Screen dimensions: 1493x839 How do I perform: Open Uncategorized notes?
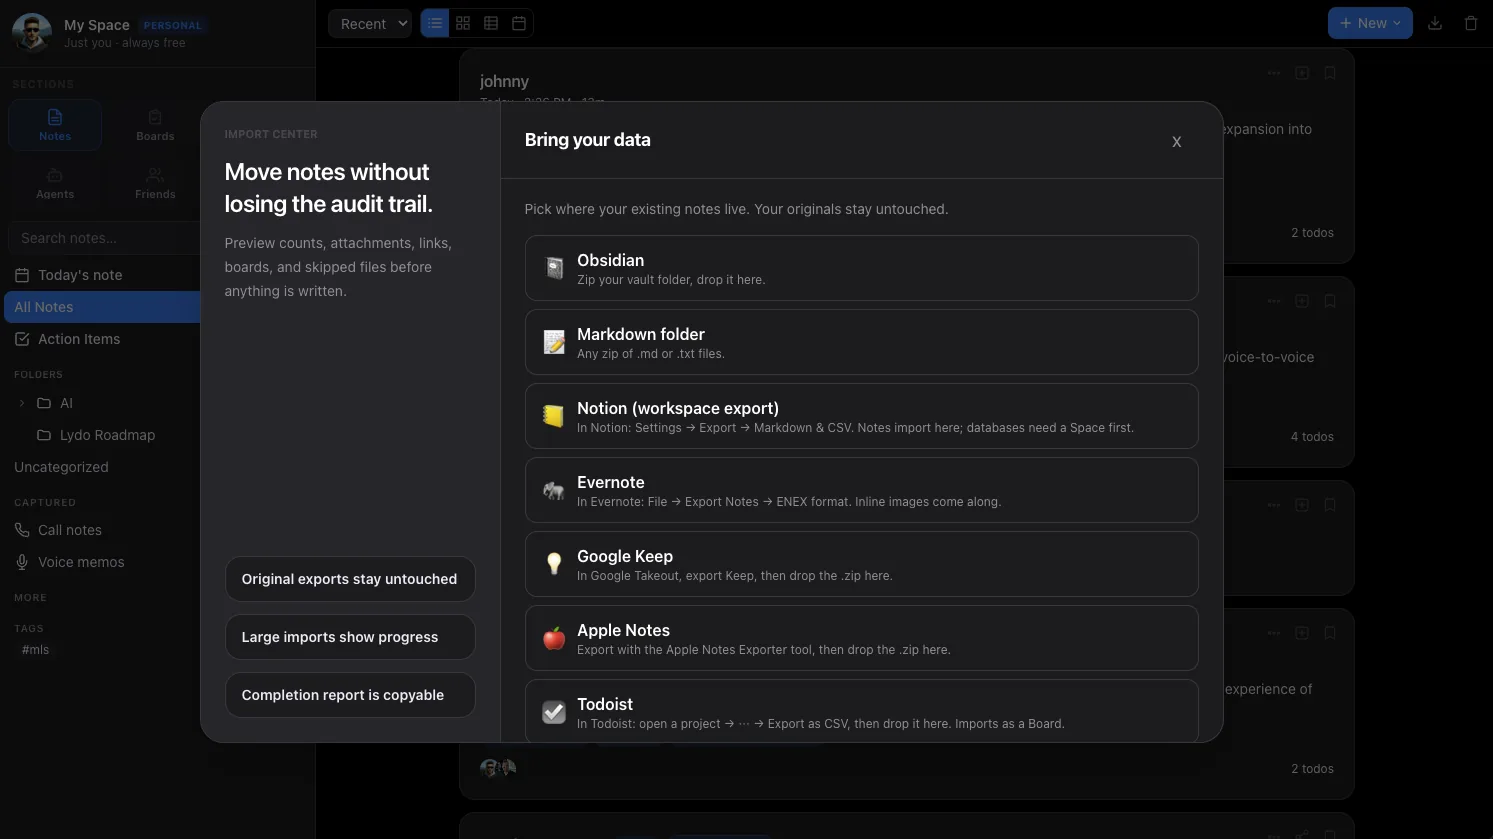[61, 467]
